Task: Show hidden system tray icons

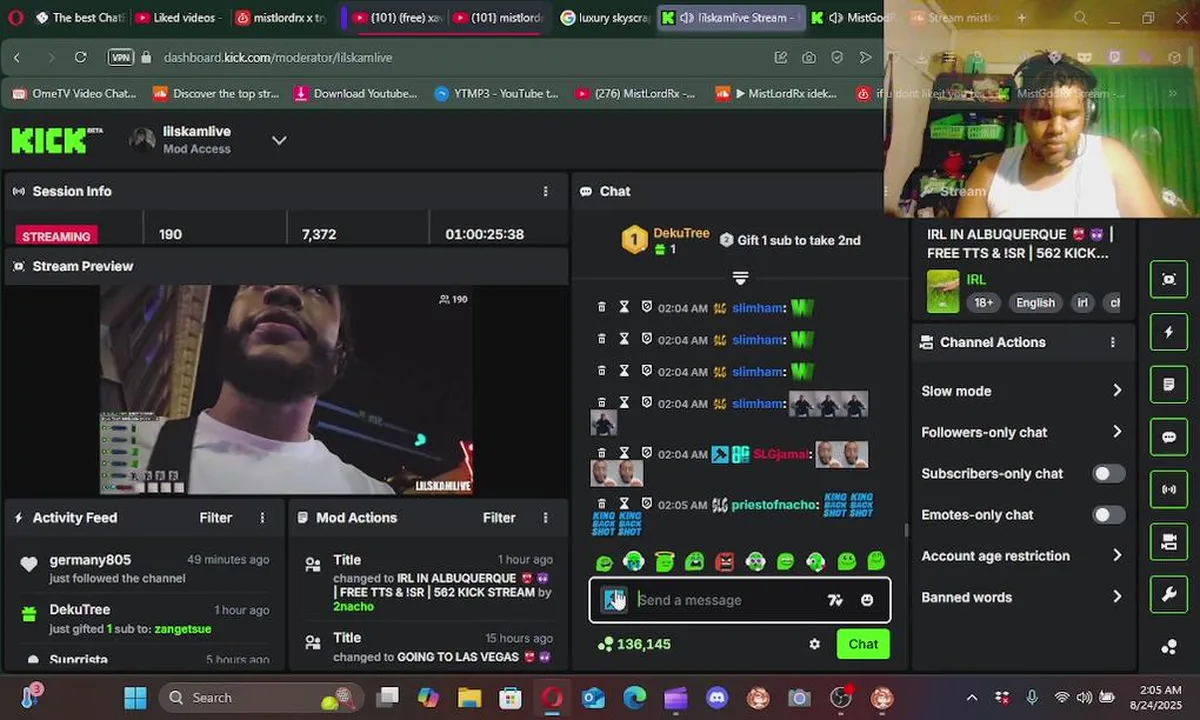Action: pyautogui.click(x=971, y=698)
